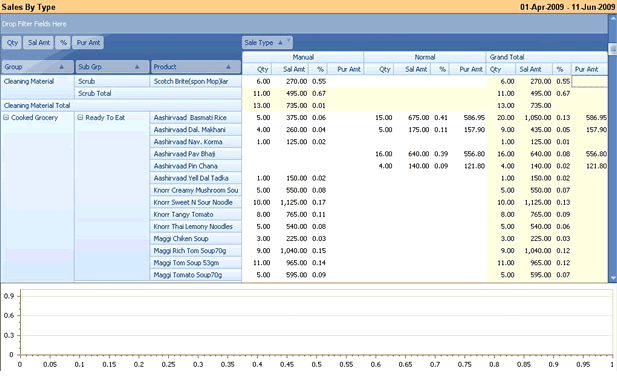Click the % data field button
The height and width of the screenshot is (378, 617).
click(63, 42)
